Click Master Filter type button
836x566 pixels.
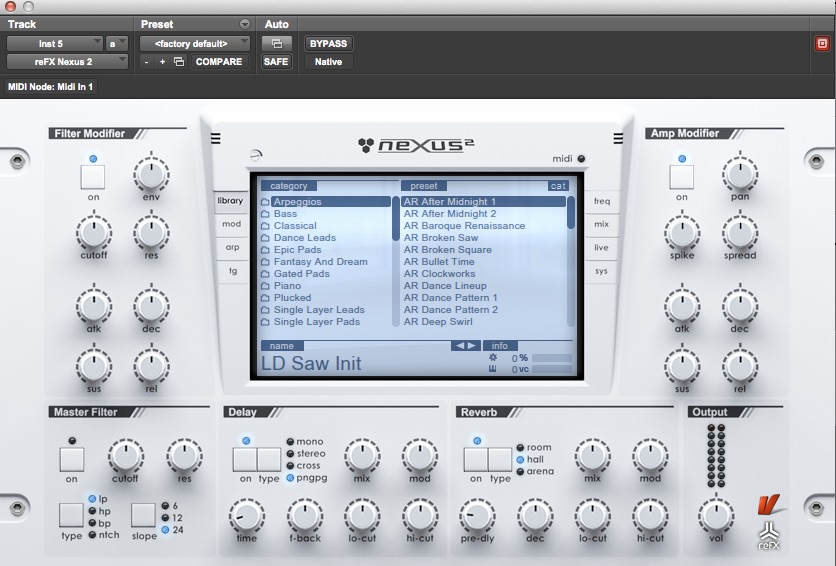(71, 515)
